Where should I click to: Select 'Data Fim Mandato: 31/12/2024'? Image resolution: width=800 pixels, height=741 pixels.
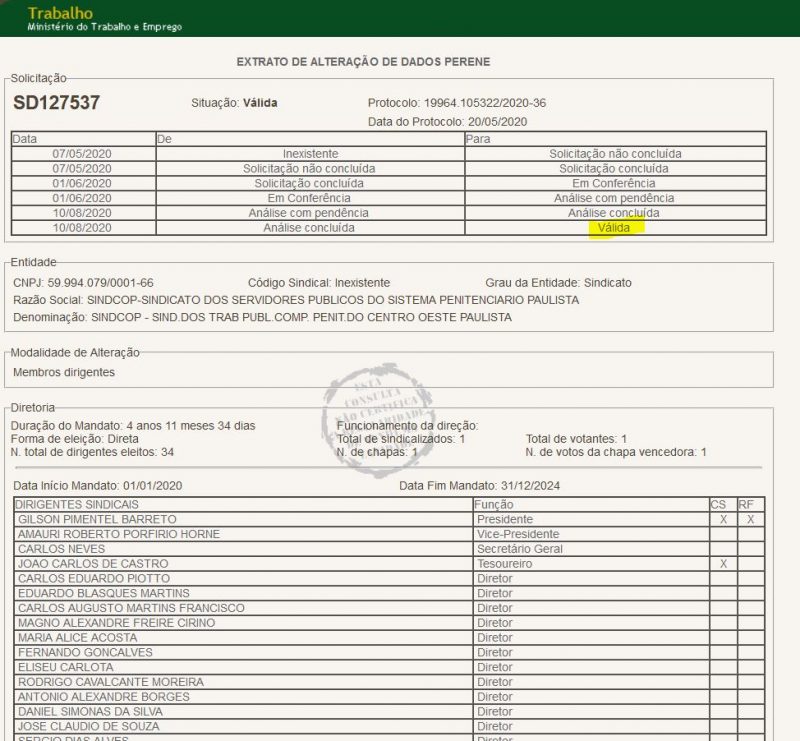480,486
